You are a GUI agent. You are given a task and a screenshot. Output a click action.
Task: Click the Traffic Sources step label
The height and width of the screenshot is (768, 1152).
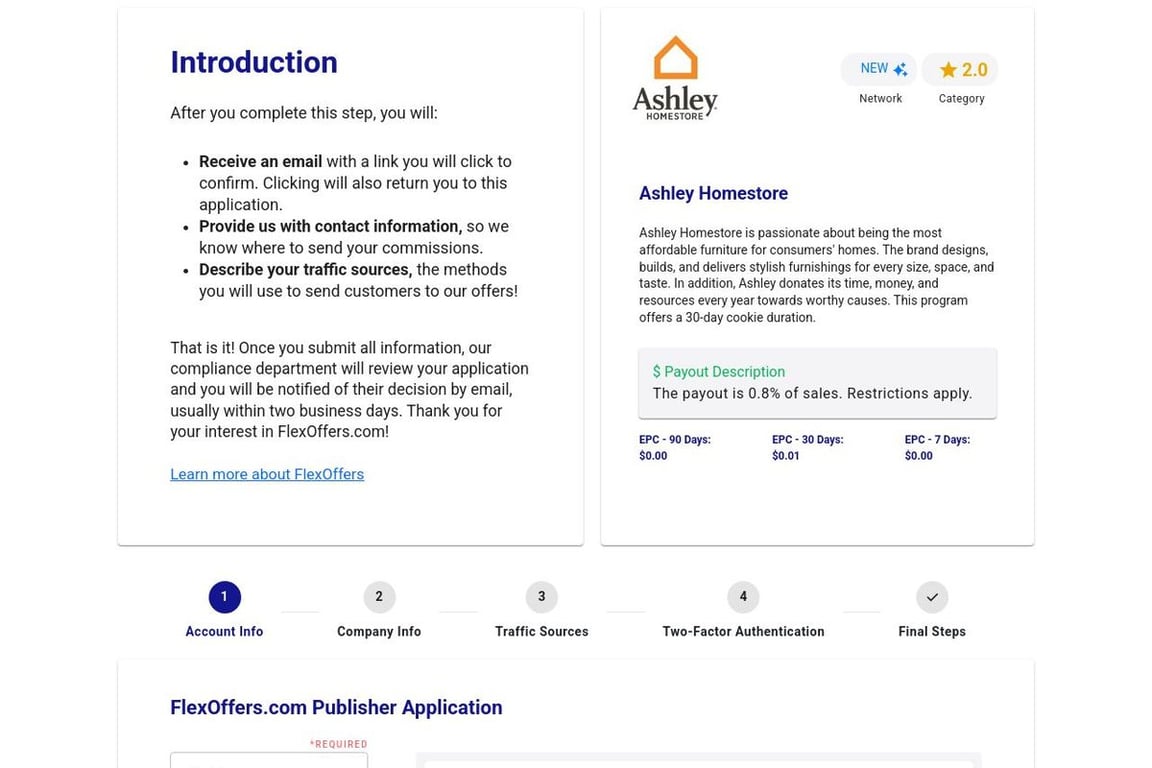tap(541, 631)
